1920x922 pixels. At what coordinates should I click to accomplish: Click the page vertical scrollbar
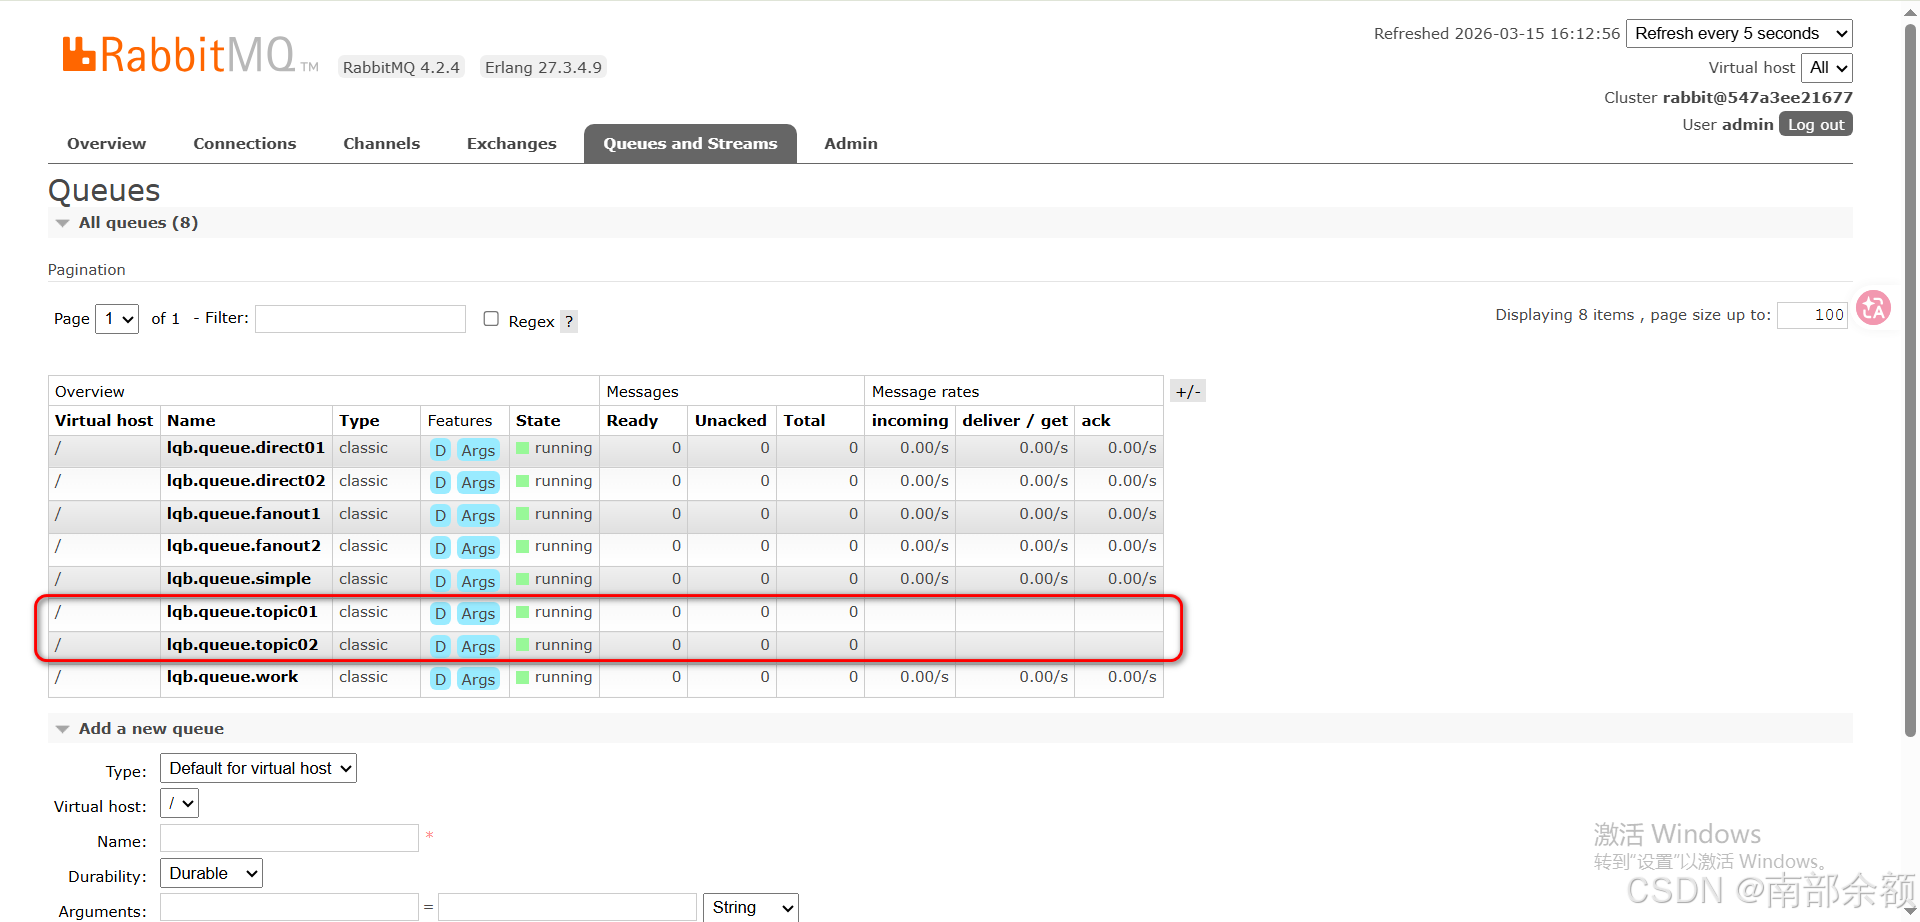click(1910, 380)
